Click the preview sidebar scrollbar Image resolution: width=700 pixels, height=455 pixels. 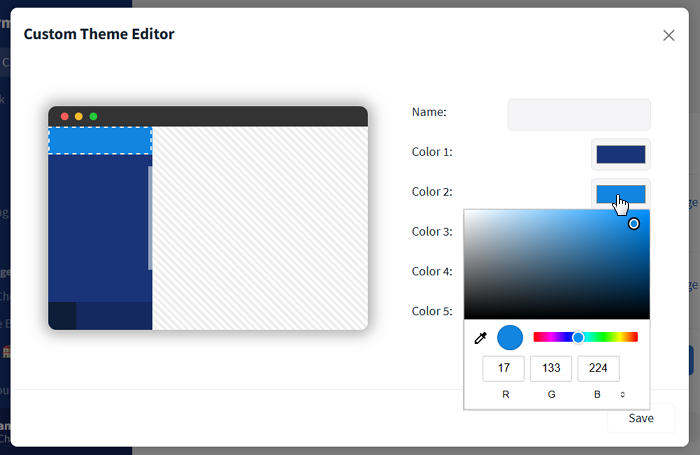[x=150, y=218]
